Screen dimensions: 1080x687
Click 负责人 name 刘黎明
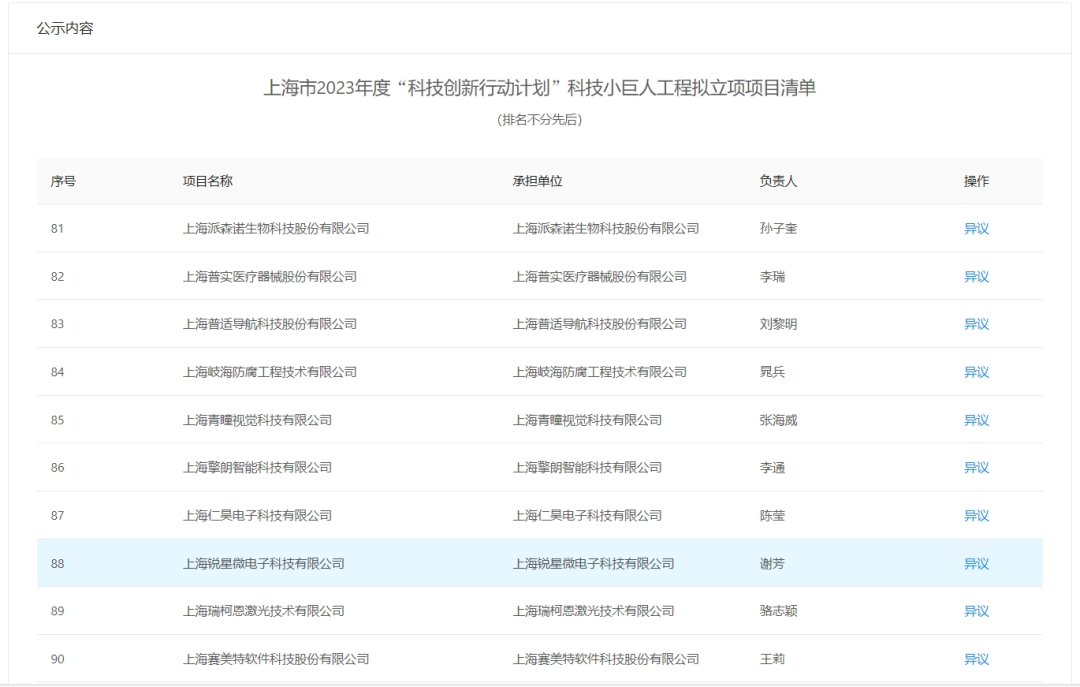778,325
